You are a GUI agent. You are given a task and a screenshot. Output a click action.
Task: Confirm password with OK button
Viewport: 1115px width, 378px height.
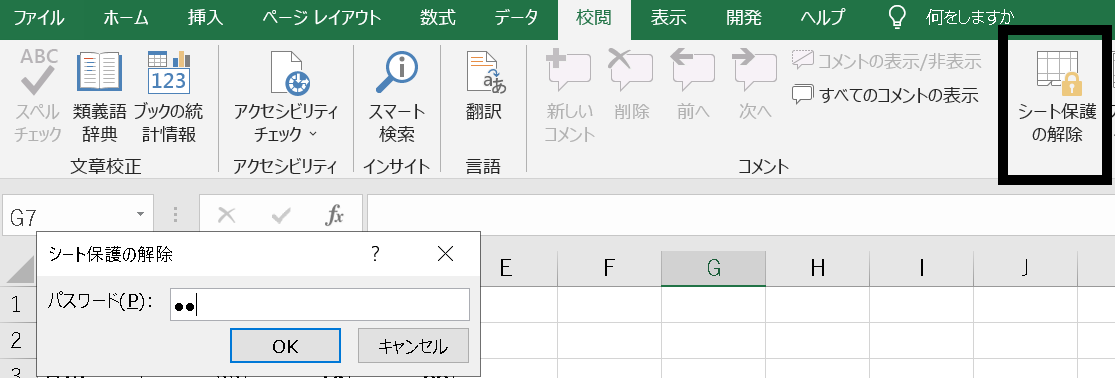click(285, 346)
